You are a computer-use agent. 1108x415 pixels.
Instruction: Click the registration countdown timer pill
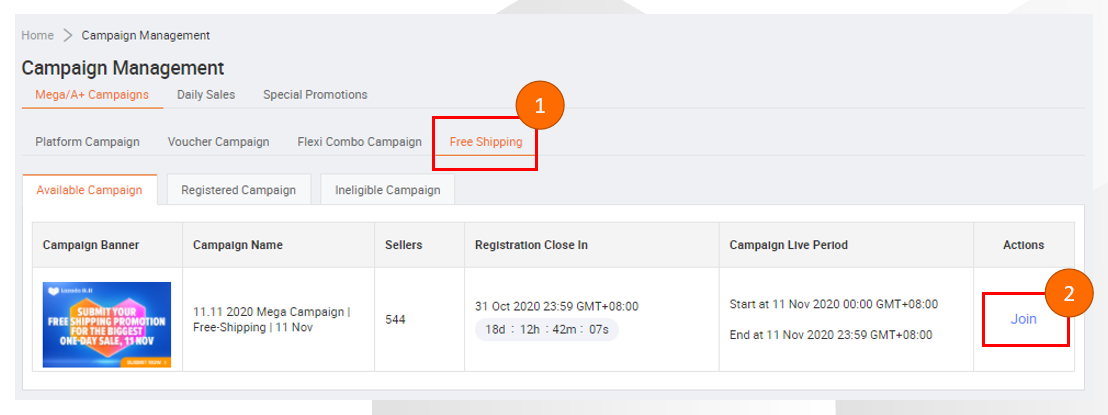[546, 329]
